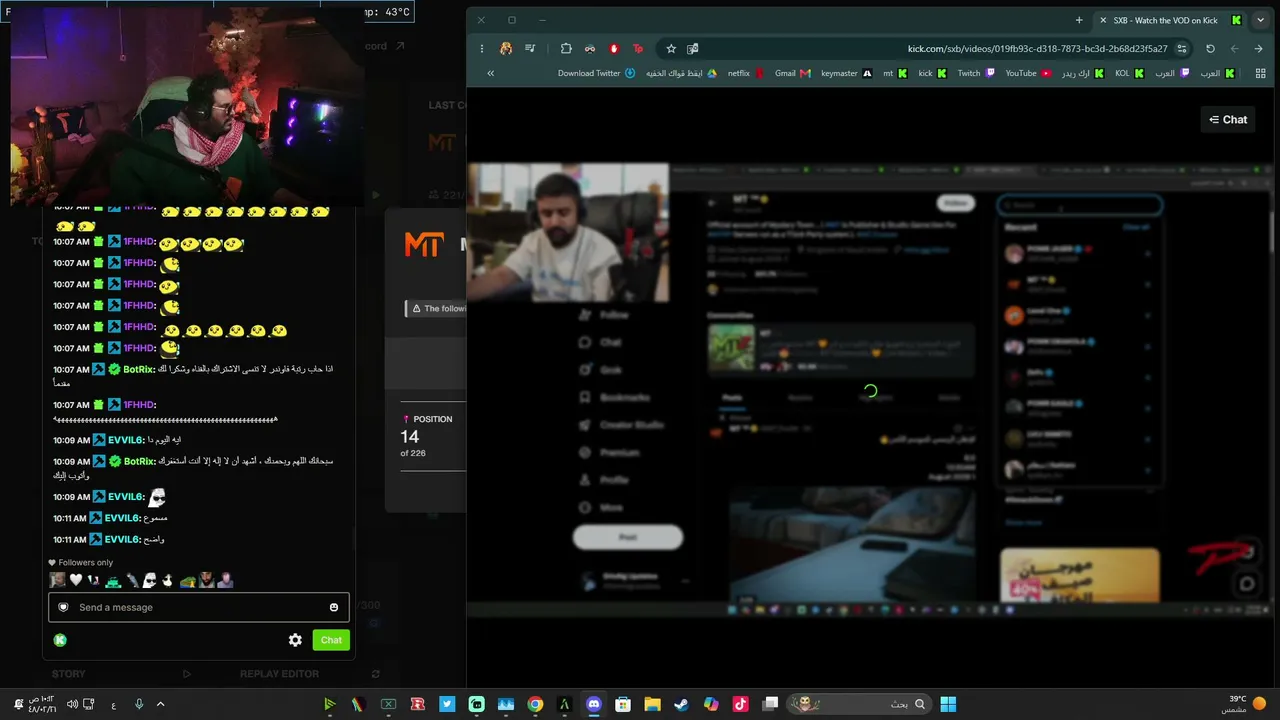Bookmark this page with star icon

[x=671, y=48]
